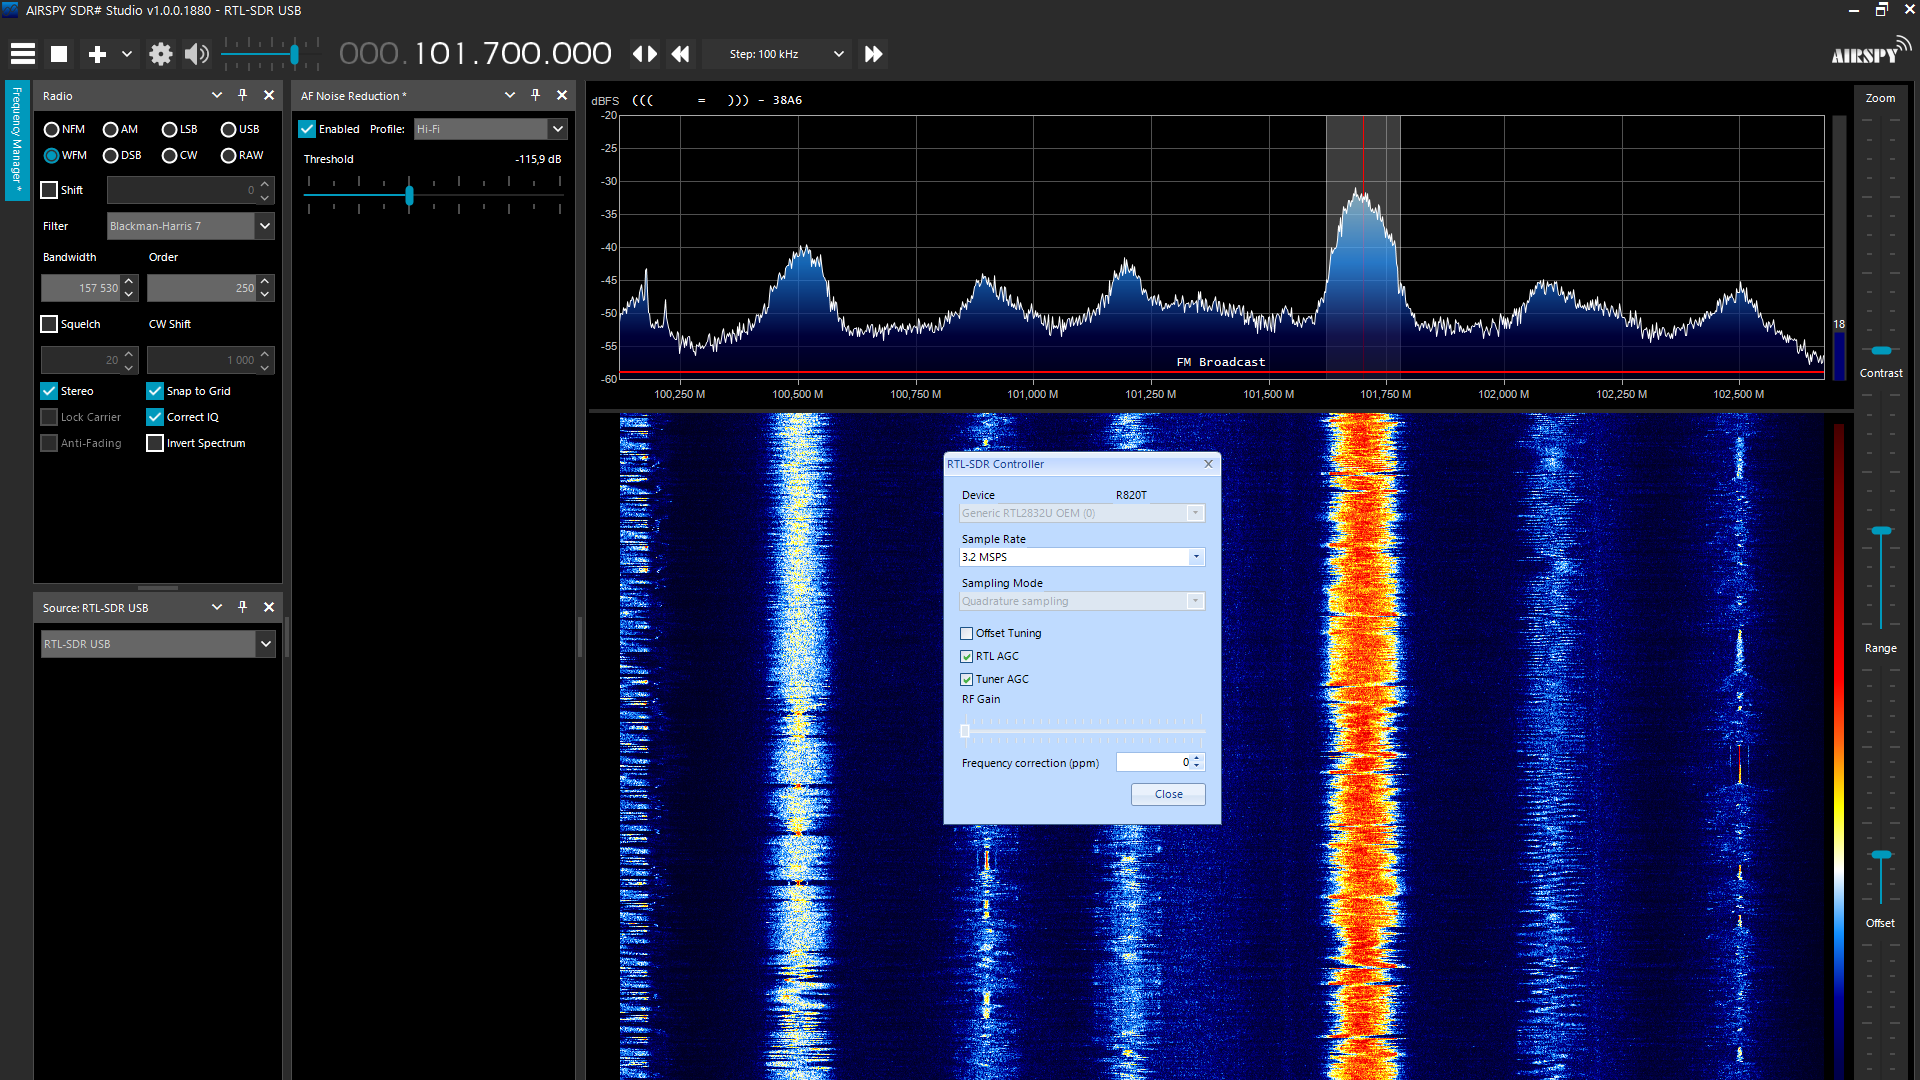
Task: Click the RF Gain slider
Action: click(x=1082, y=730)
